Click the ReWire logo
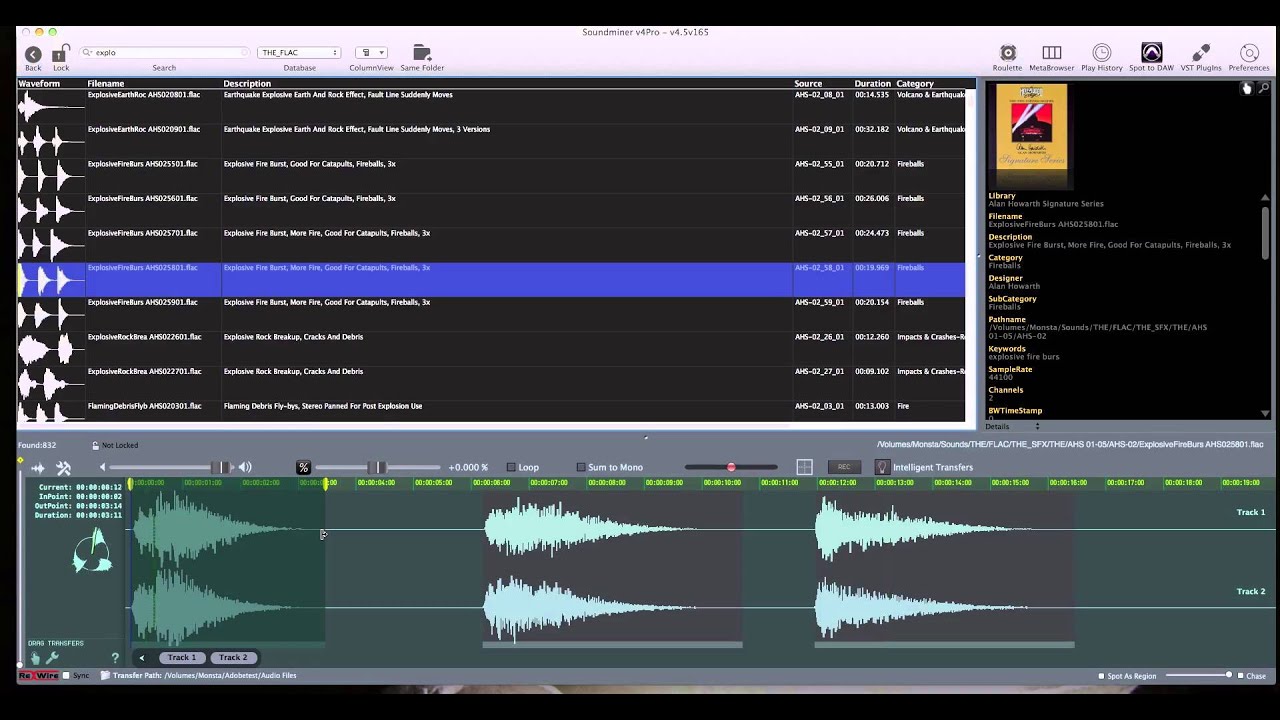The image size is (1280, 720). click(38, 676)
